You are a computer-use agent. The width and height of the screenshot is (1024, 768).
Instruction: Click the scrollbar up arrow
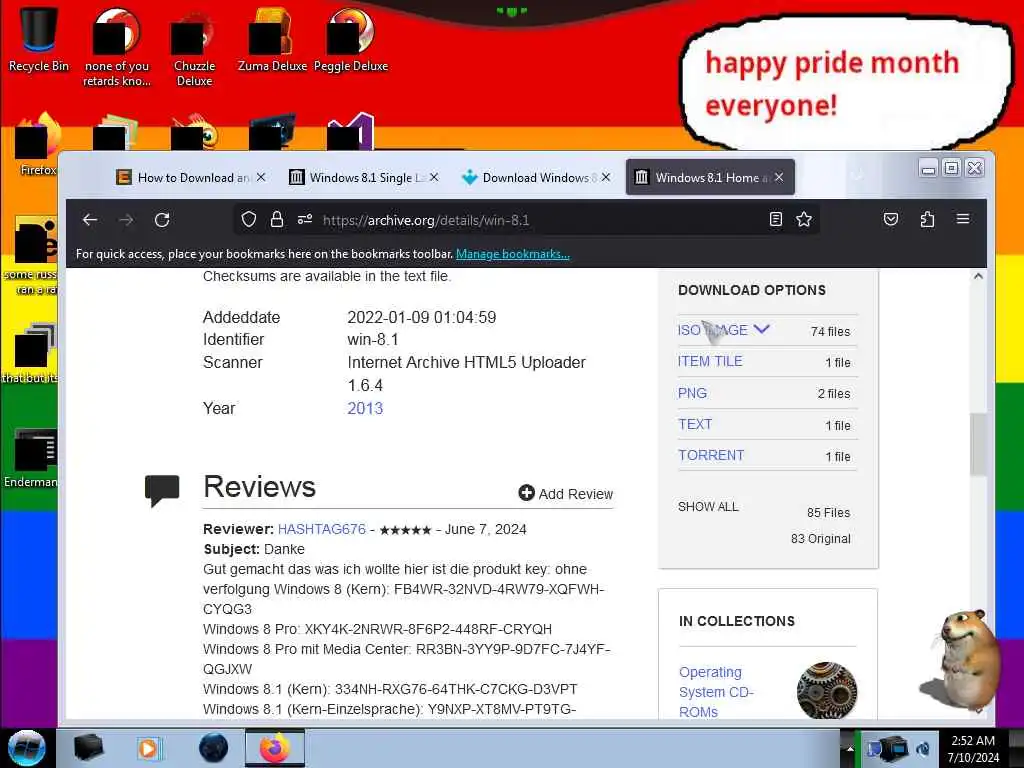[x=978, y=276]
